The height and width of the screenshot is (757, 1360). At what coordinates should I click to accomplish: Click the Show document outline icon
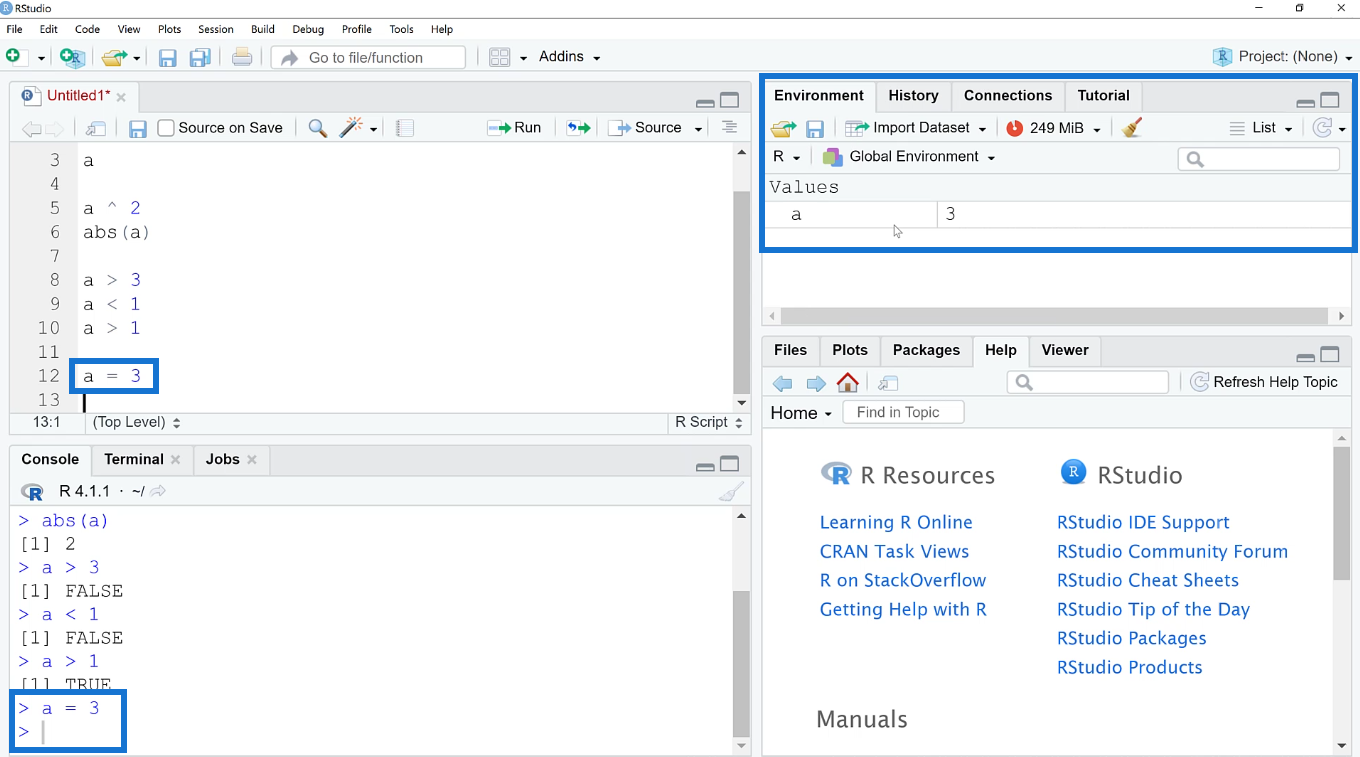tap(730, 127)
